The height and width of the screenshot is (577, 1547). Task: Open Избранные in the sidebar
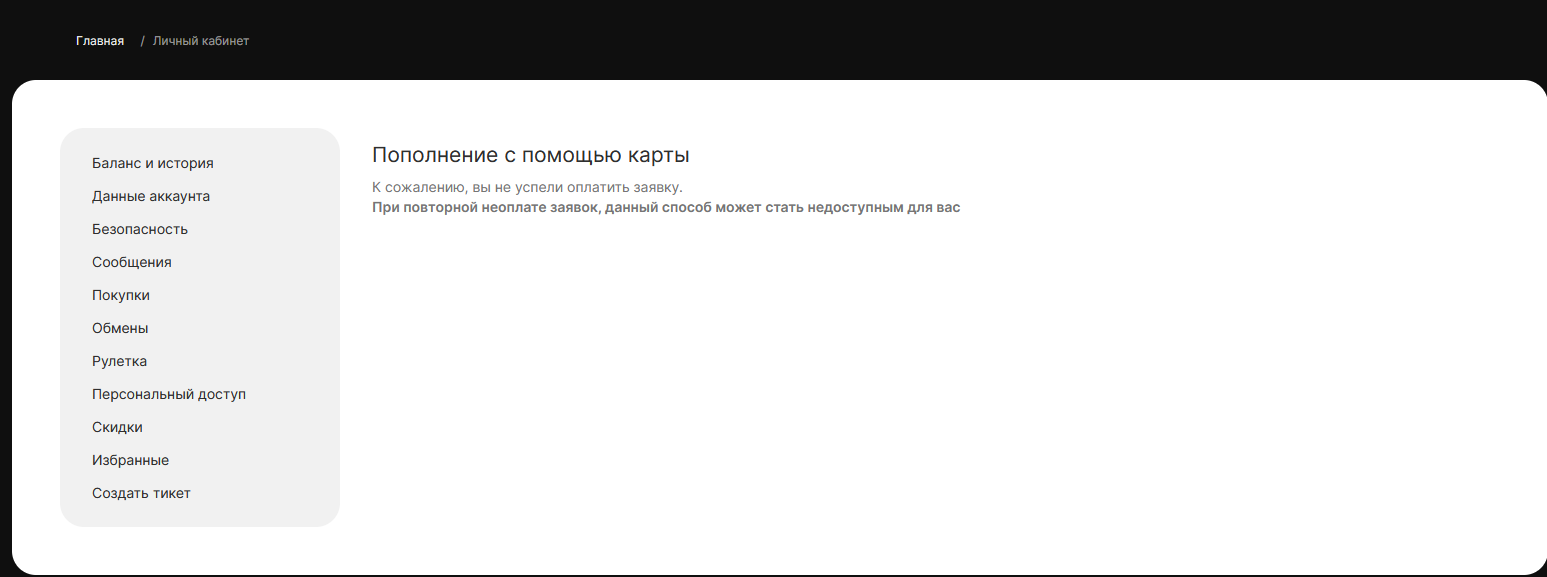click(x=130, y=460)
